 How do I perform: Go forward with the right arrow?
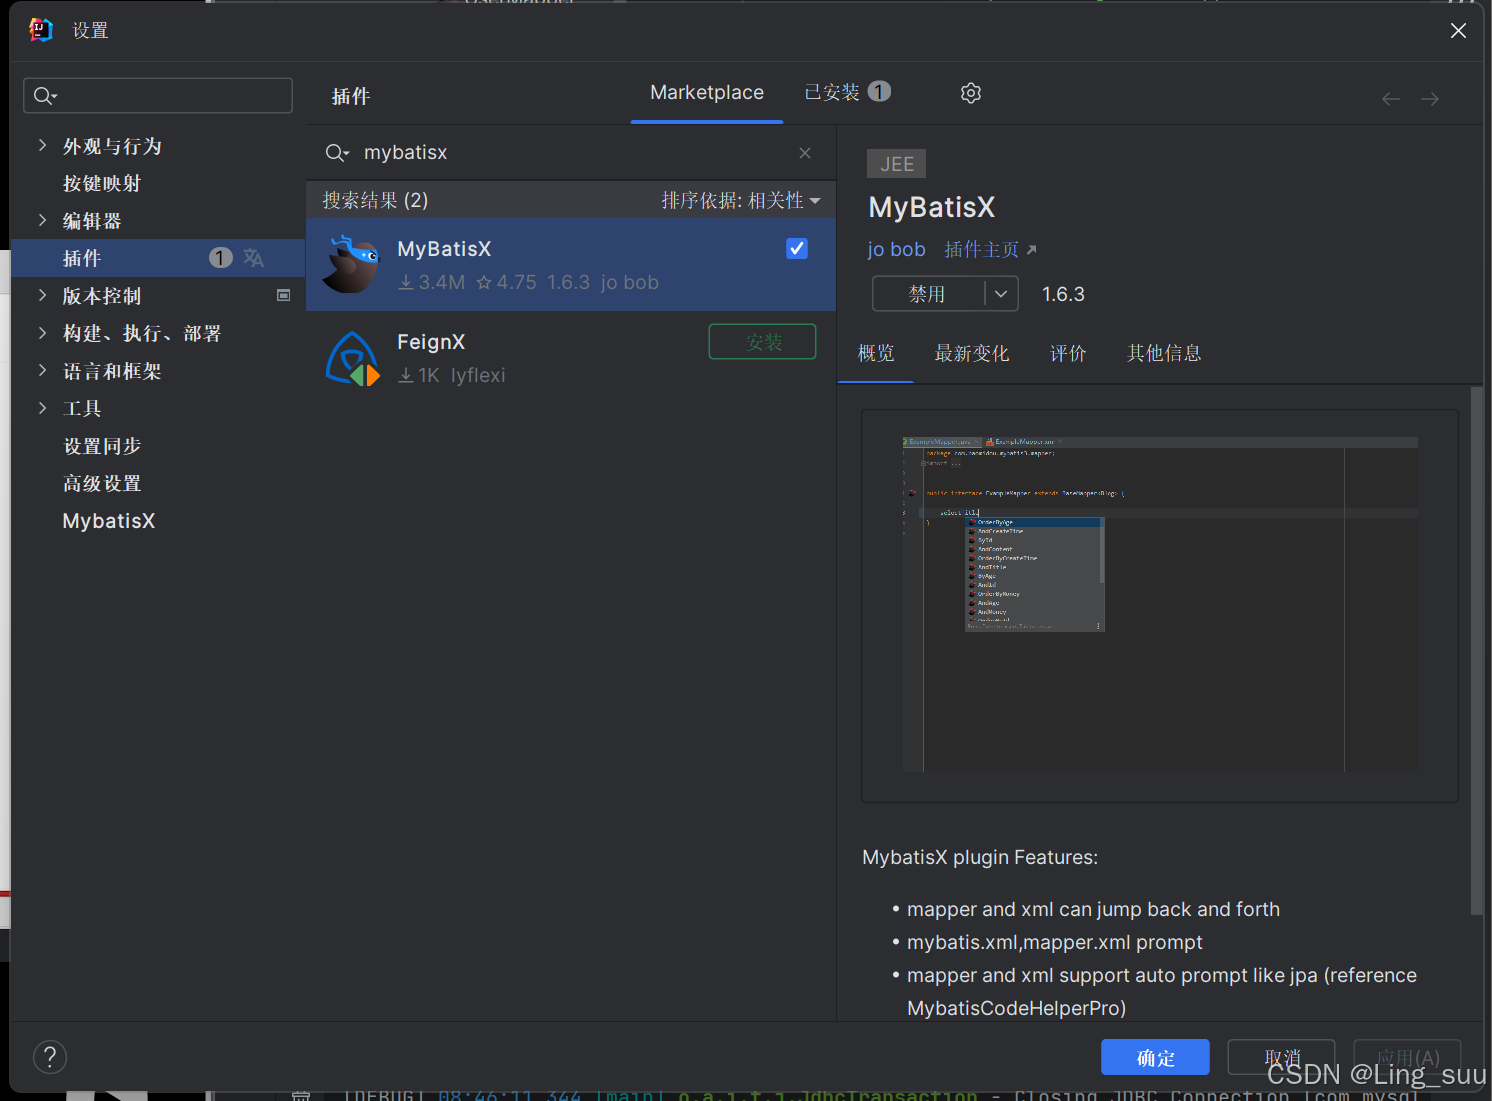click(x=1430, y=98)
